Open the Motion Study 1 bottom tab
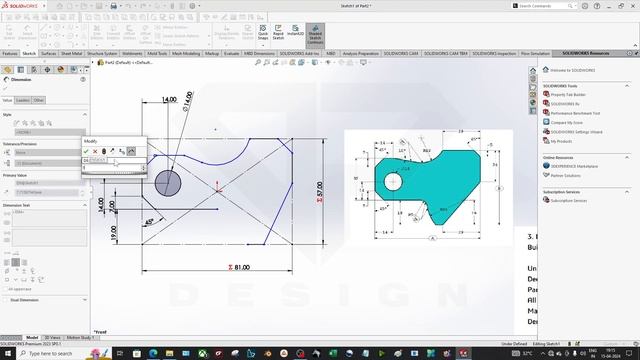Screen dimensions: 640x360 pyautogui.click(x=80, y=338)
